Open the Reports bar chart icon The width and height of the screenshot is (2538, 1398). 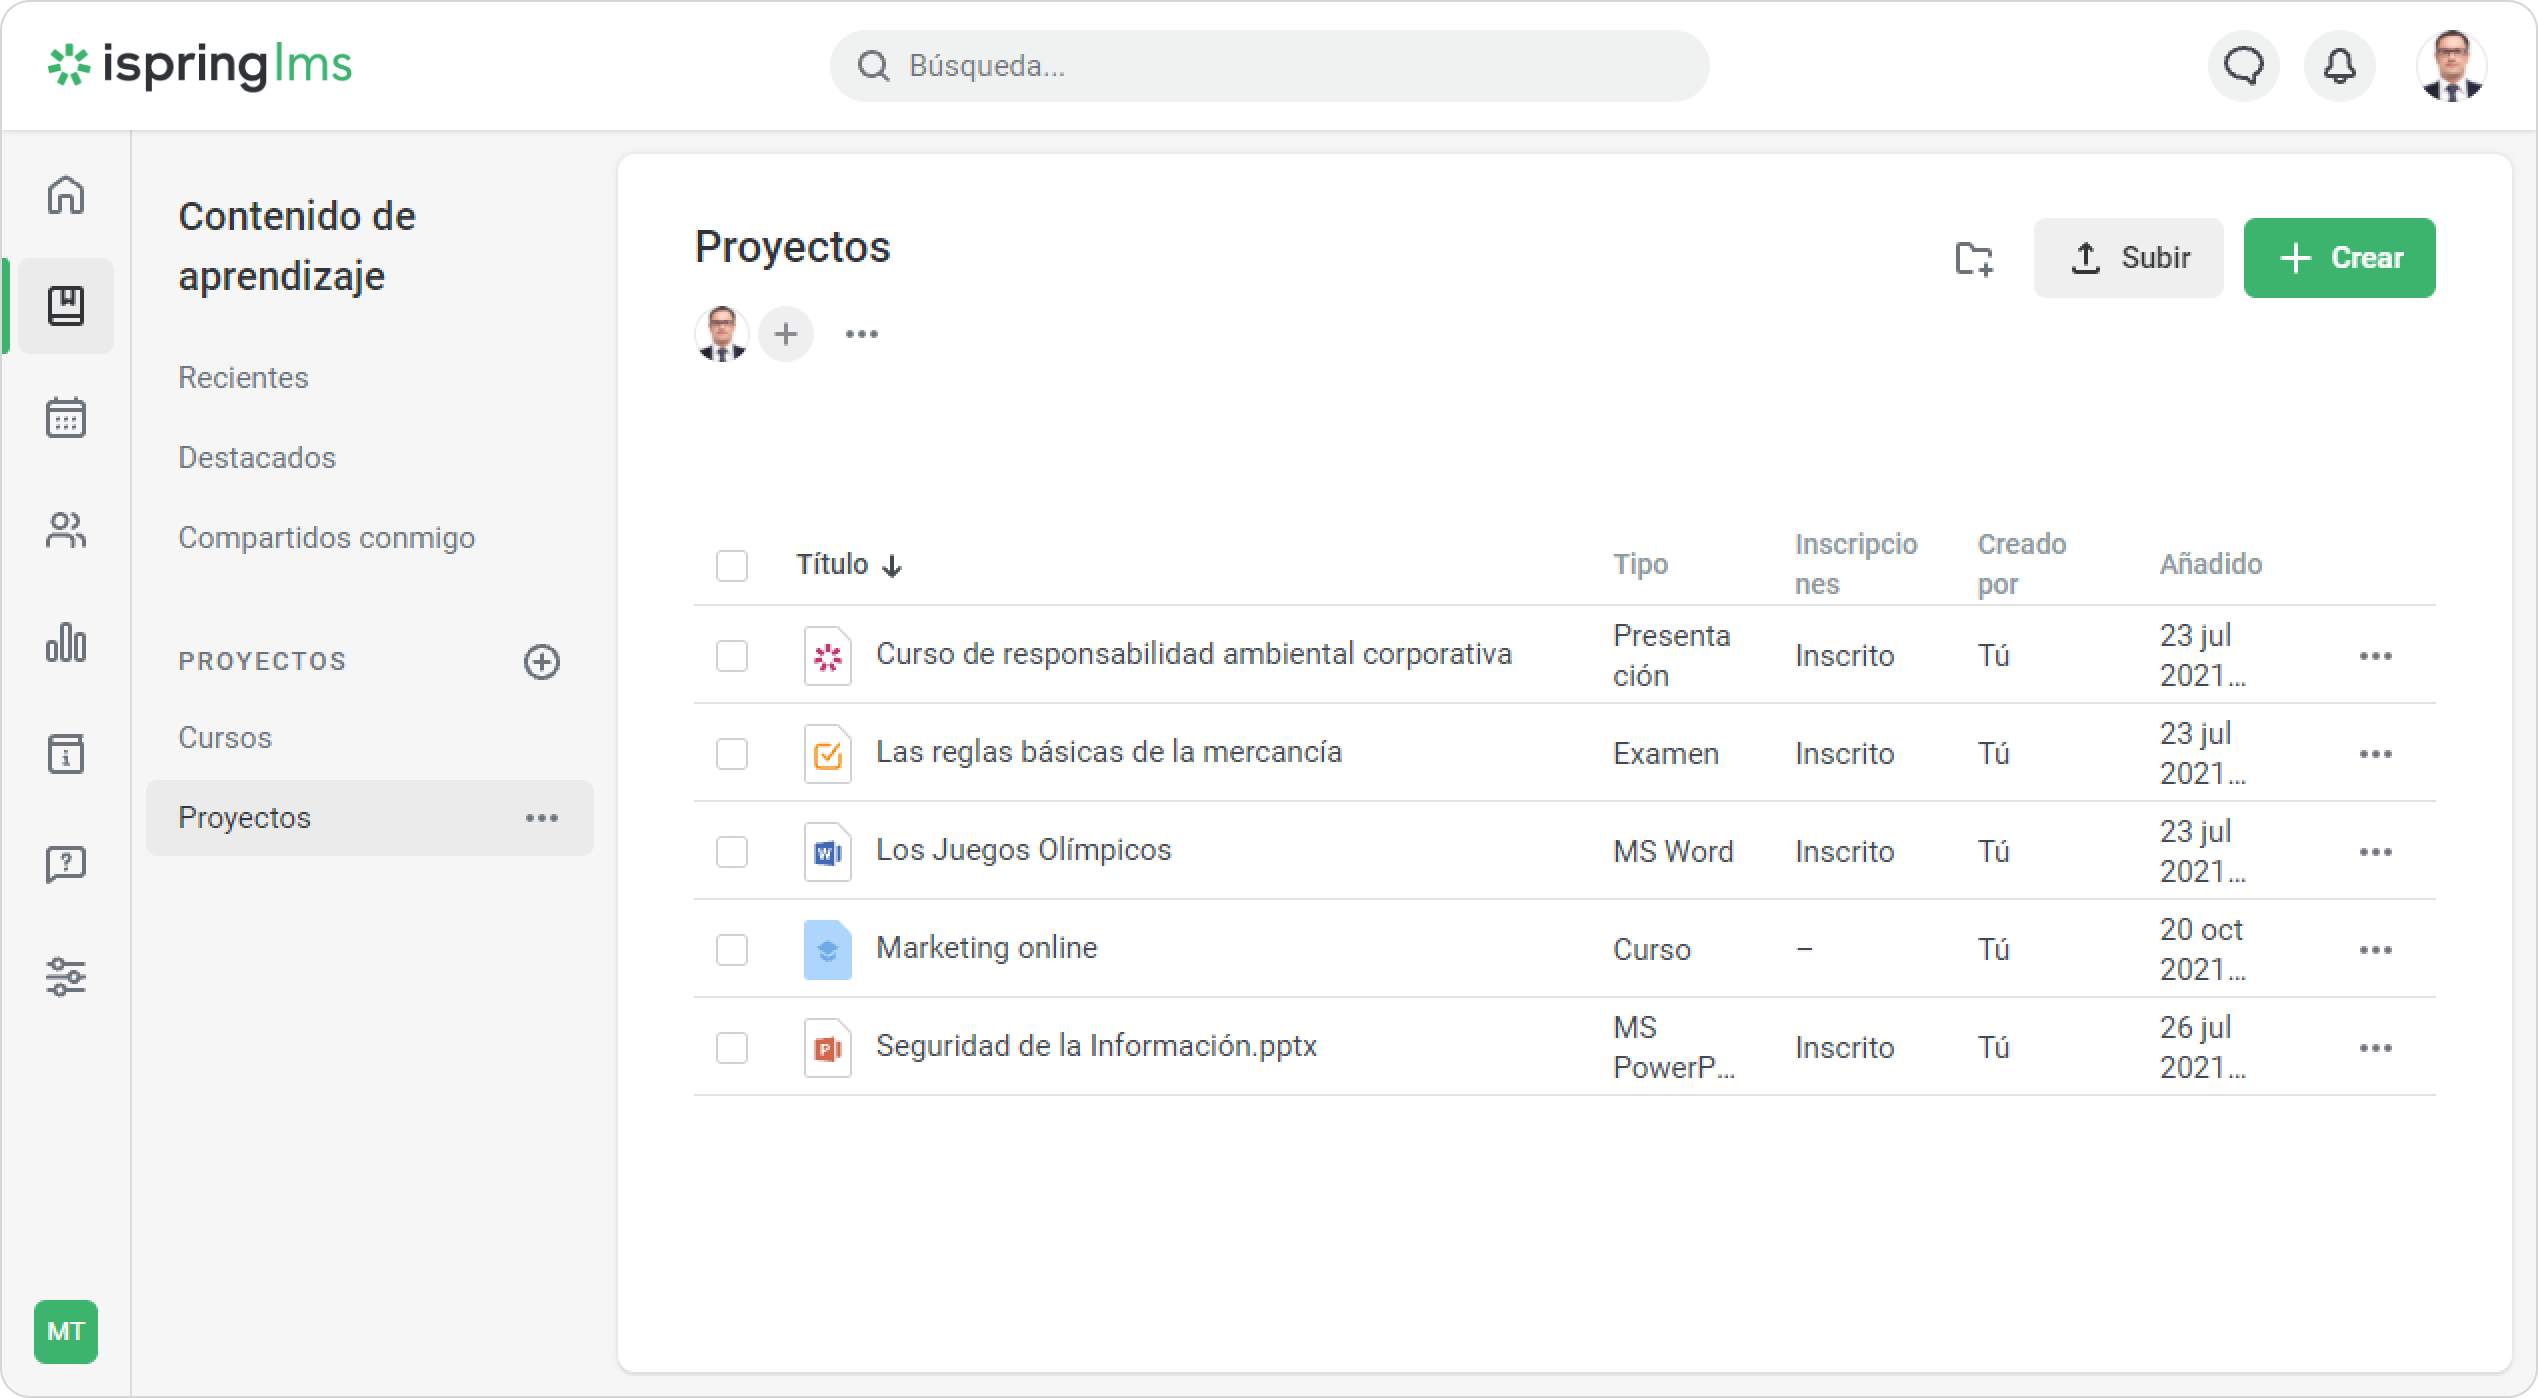tap(66, 642)
